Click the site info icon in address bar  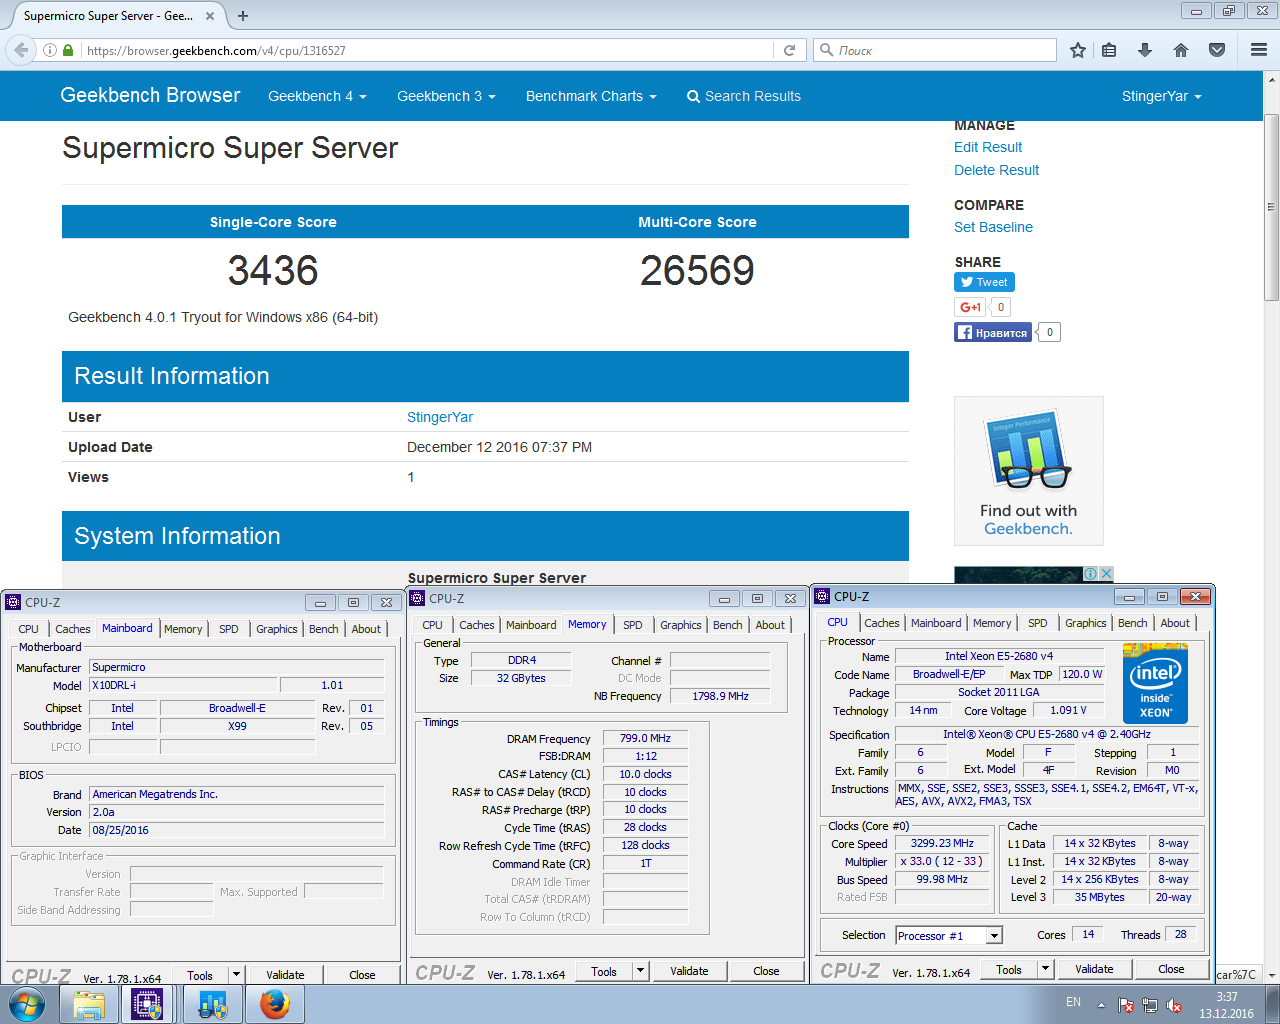(50, 50)
